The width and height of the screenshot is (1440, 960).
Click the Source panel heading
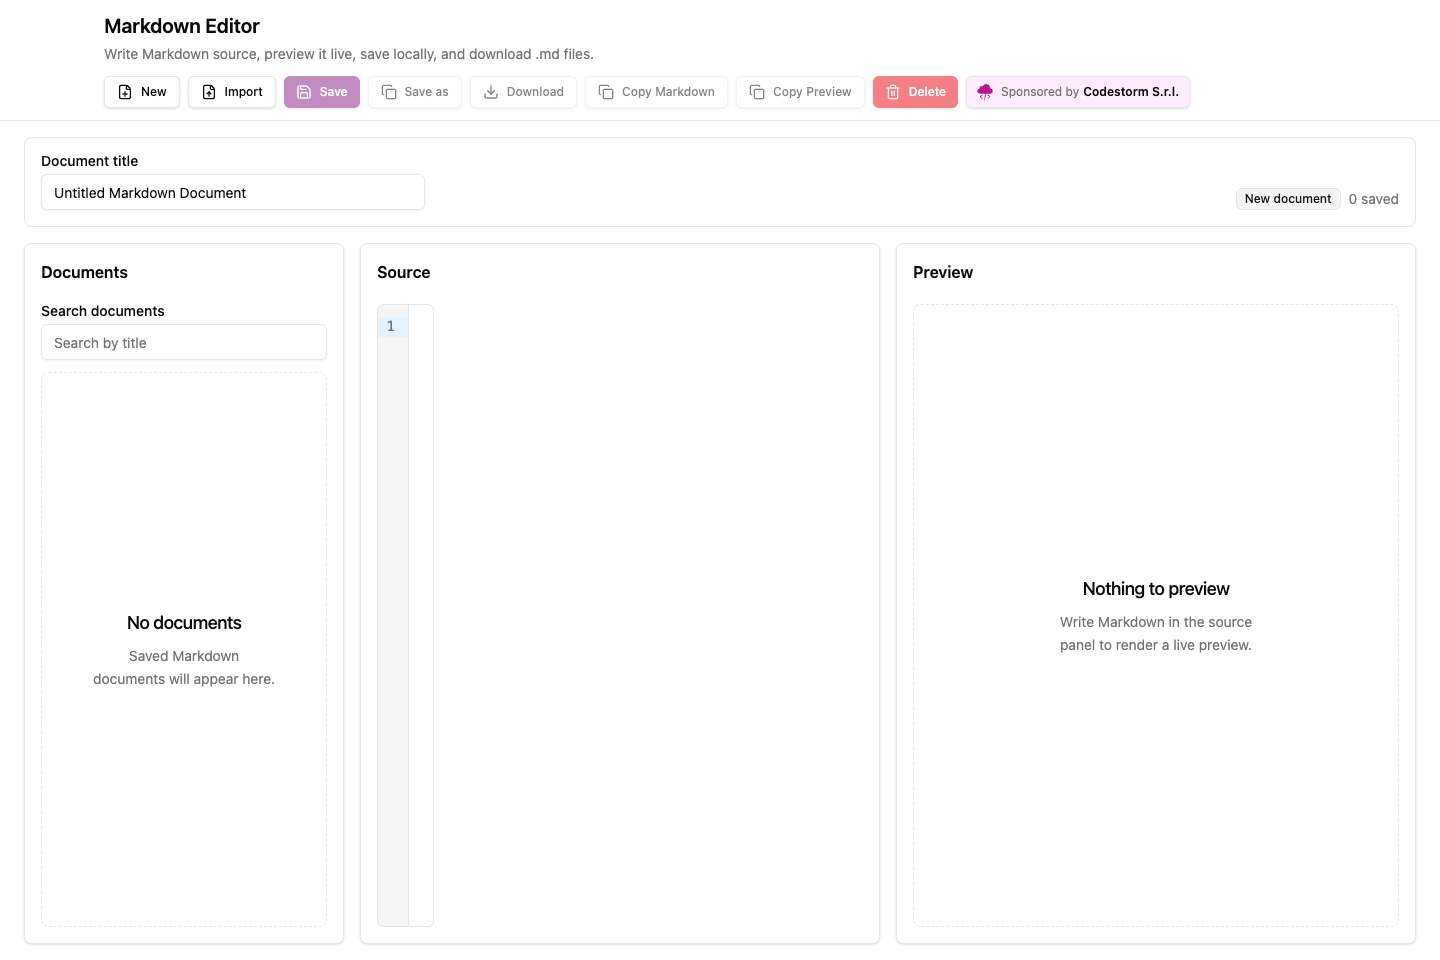(x=403, y=272)
